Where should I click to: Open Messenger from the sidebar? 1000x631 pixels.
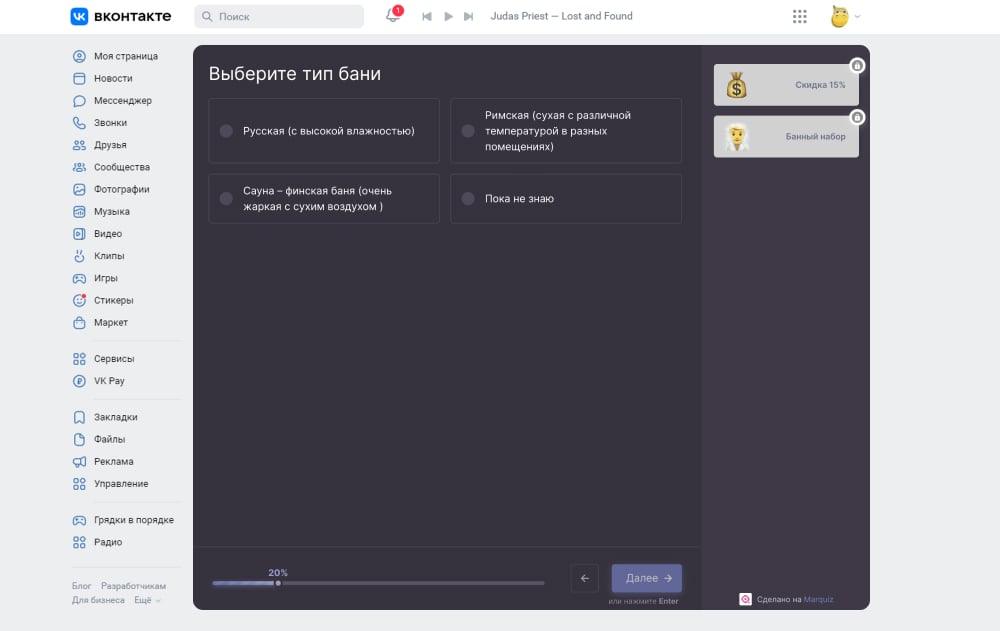122,101
